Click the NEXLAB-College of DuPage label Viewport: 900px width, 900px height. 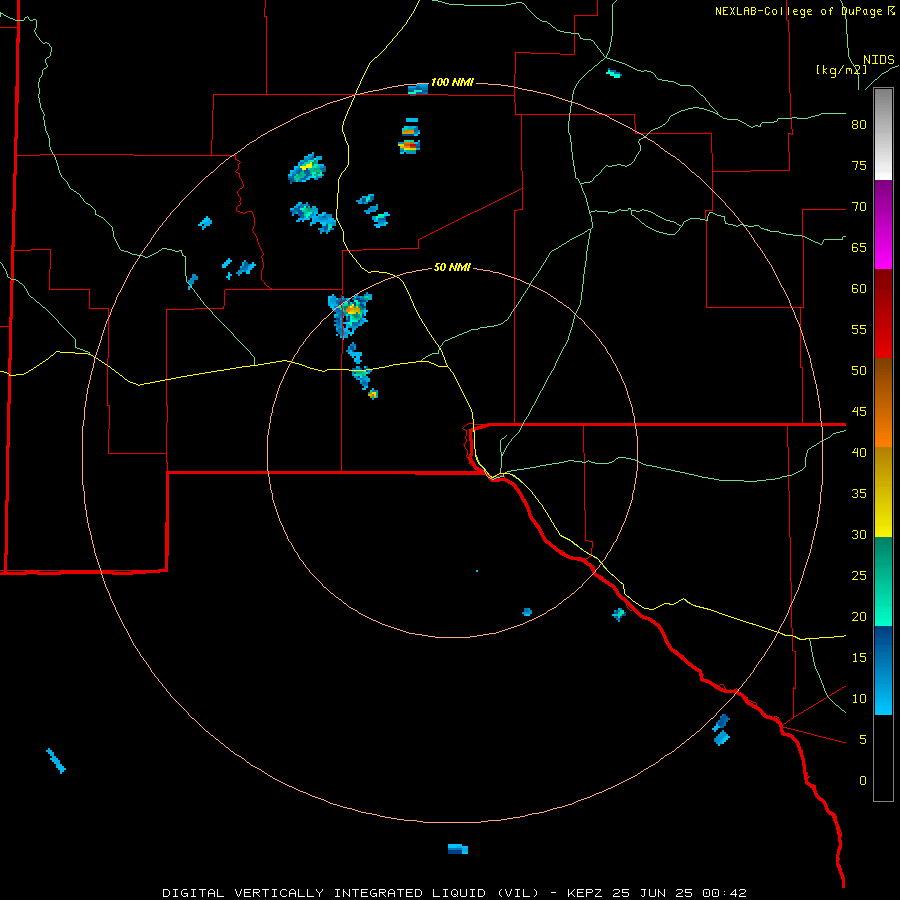[799, 11]
